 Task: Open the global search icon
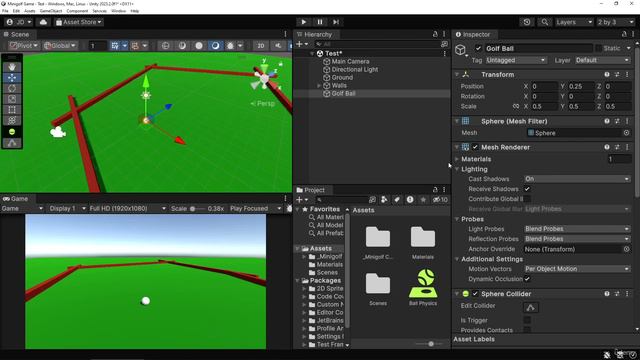click(544, 22)
